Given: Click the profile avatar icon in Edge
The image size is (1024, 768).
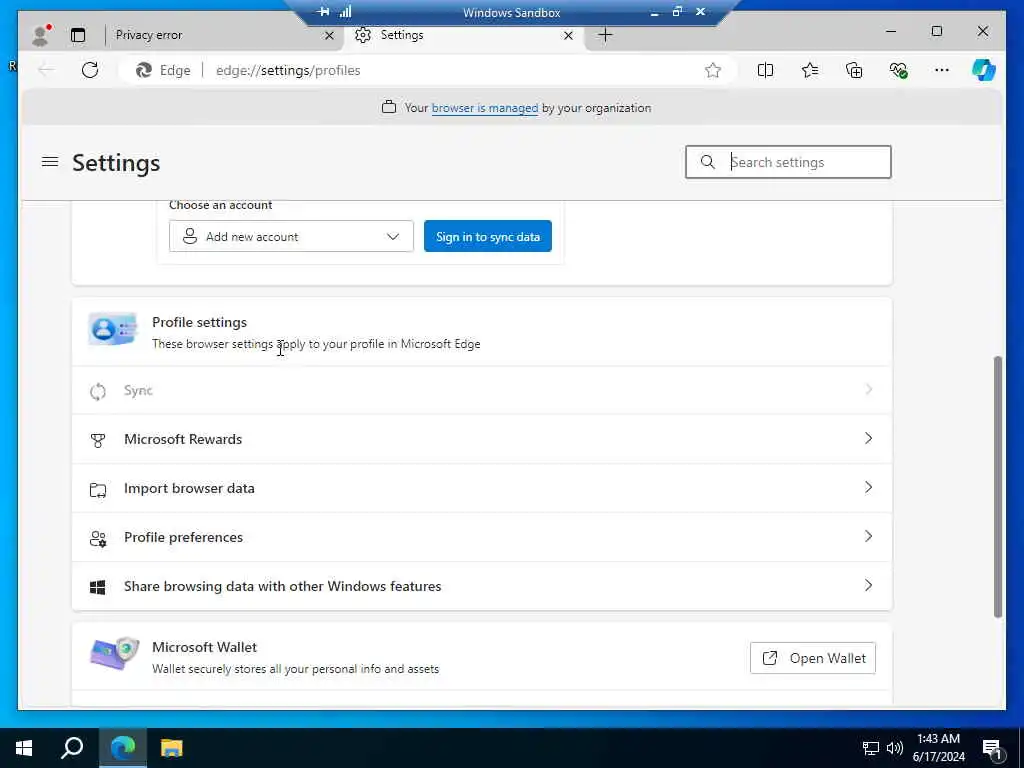Looking at the screenshot, I should [40, 35].
